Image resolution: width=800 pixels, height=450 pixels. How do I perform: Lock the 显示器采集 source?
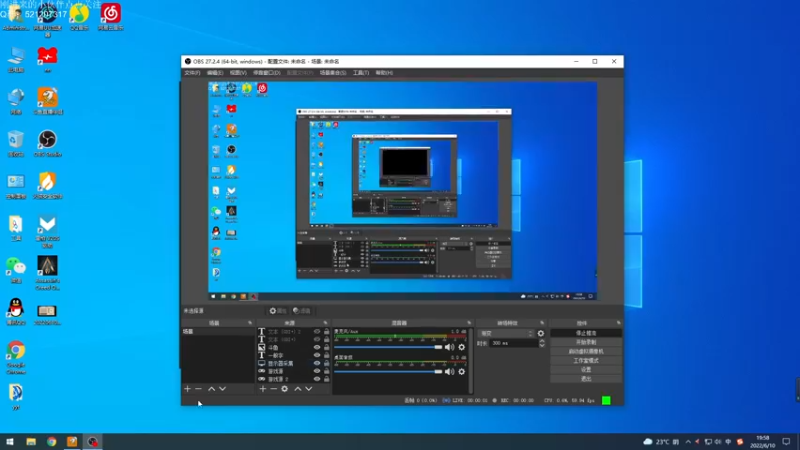[327, 363]
